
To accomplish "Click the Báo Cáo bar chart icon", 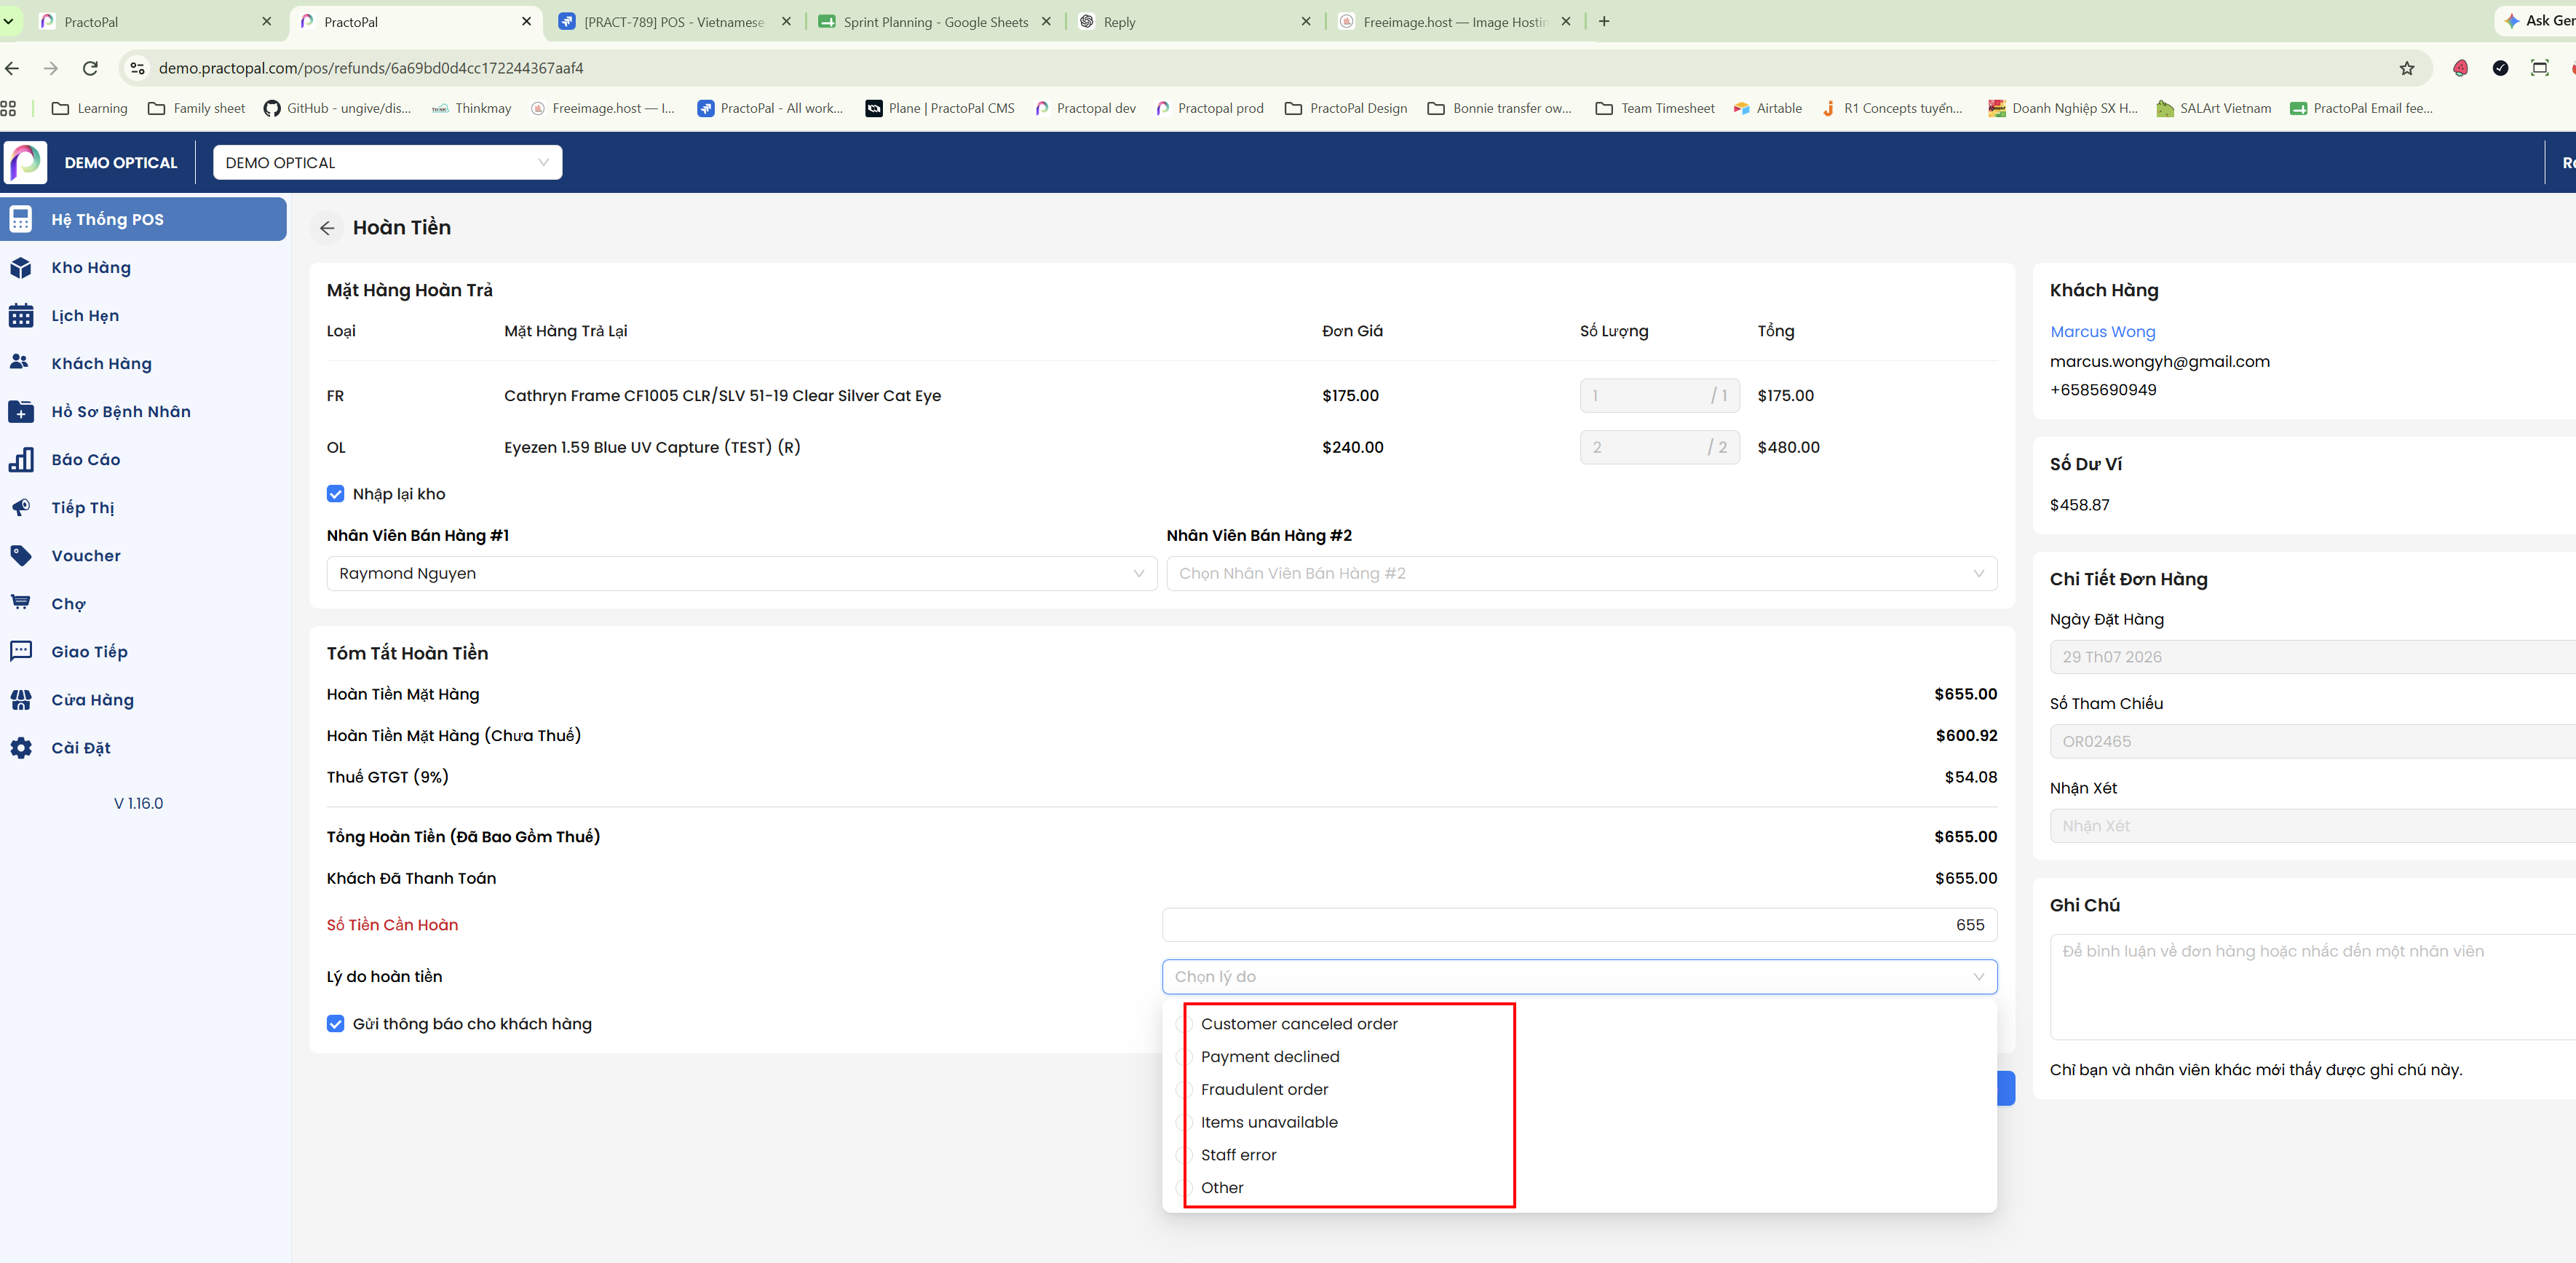I will pos(21,460).
